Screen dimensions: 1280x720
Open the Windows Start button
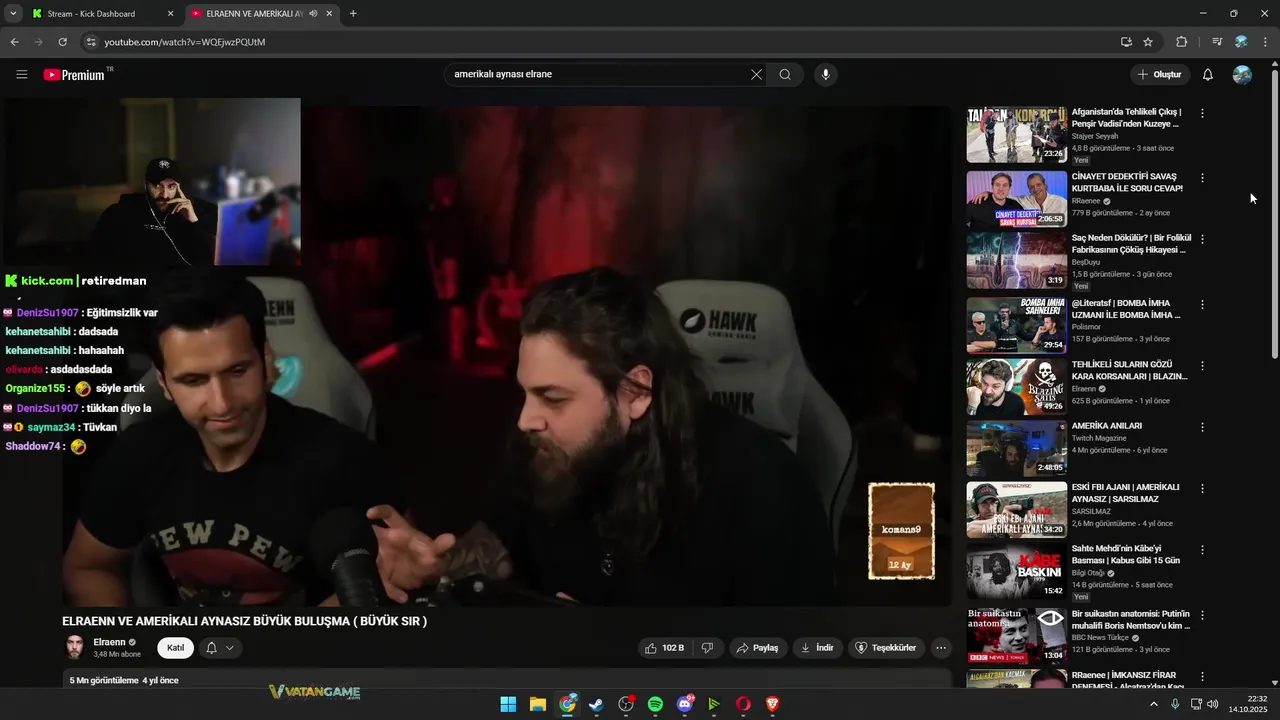point(508,704)
